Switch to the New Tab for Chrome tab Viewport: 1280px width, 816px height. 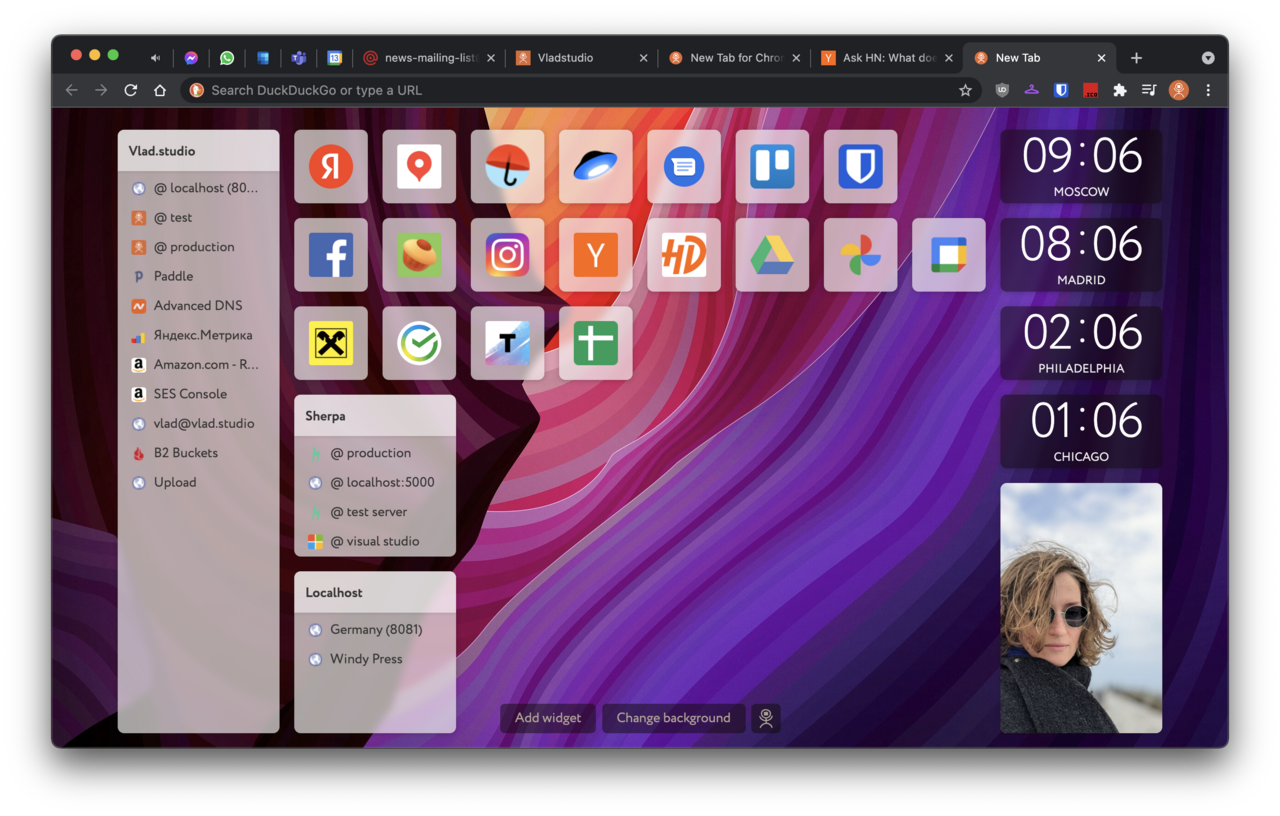point(734,58)
